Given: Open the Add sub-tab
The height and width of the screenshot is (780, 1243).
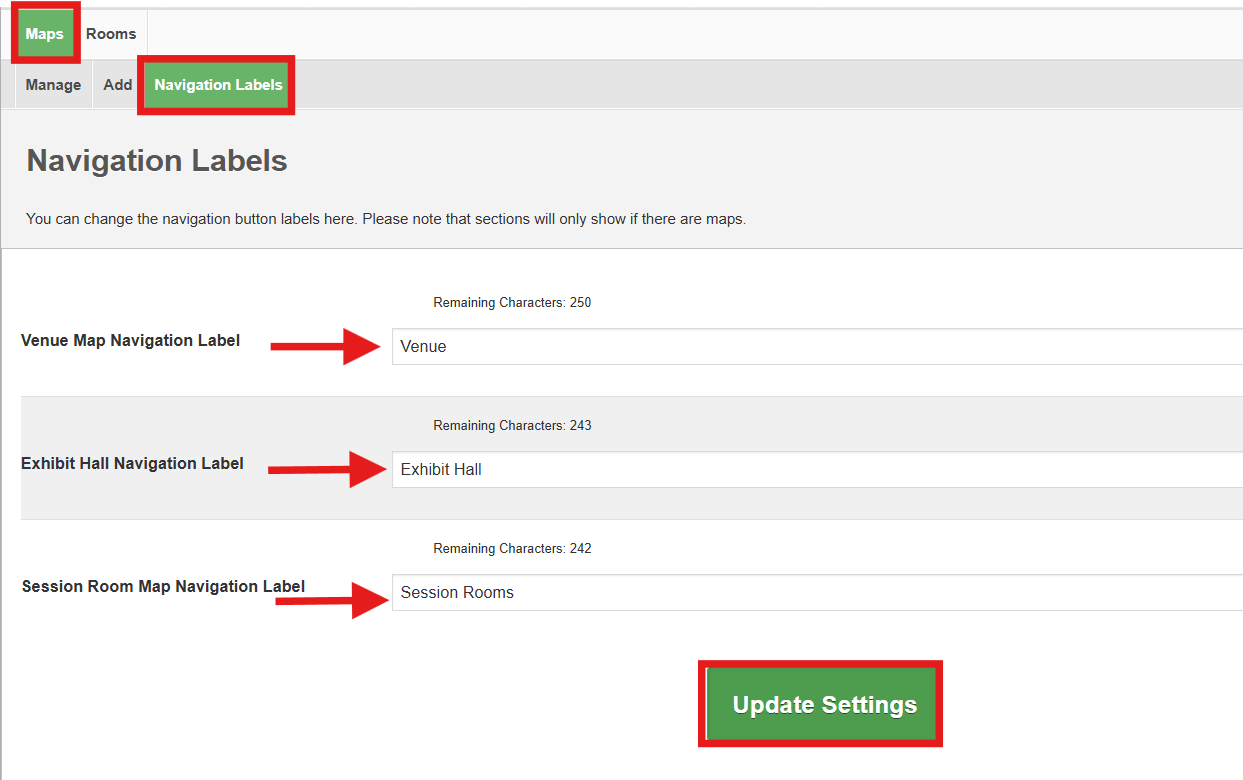Looking at the screenshot, I should [118, 85].
